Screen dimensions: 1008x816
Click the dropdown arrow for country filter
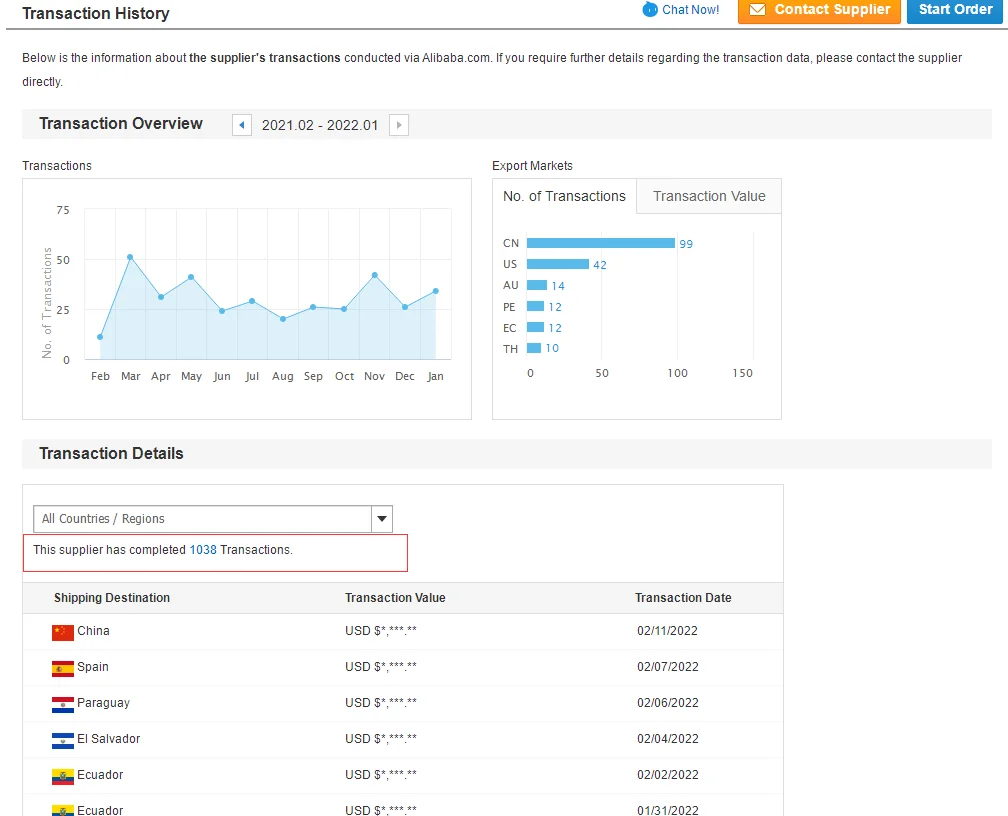[381, 519]
